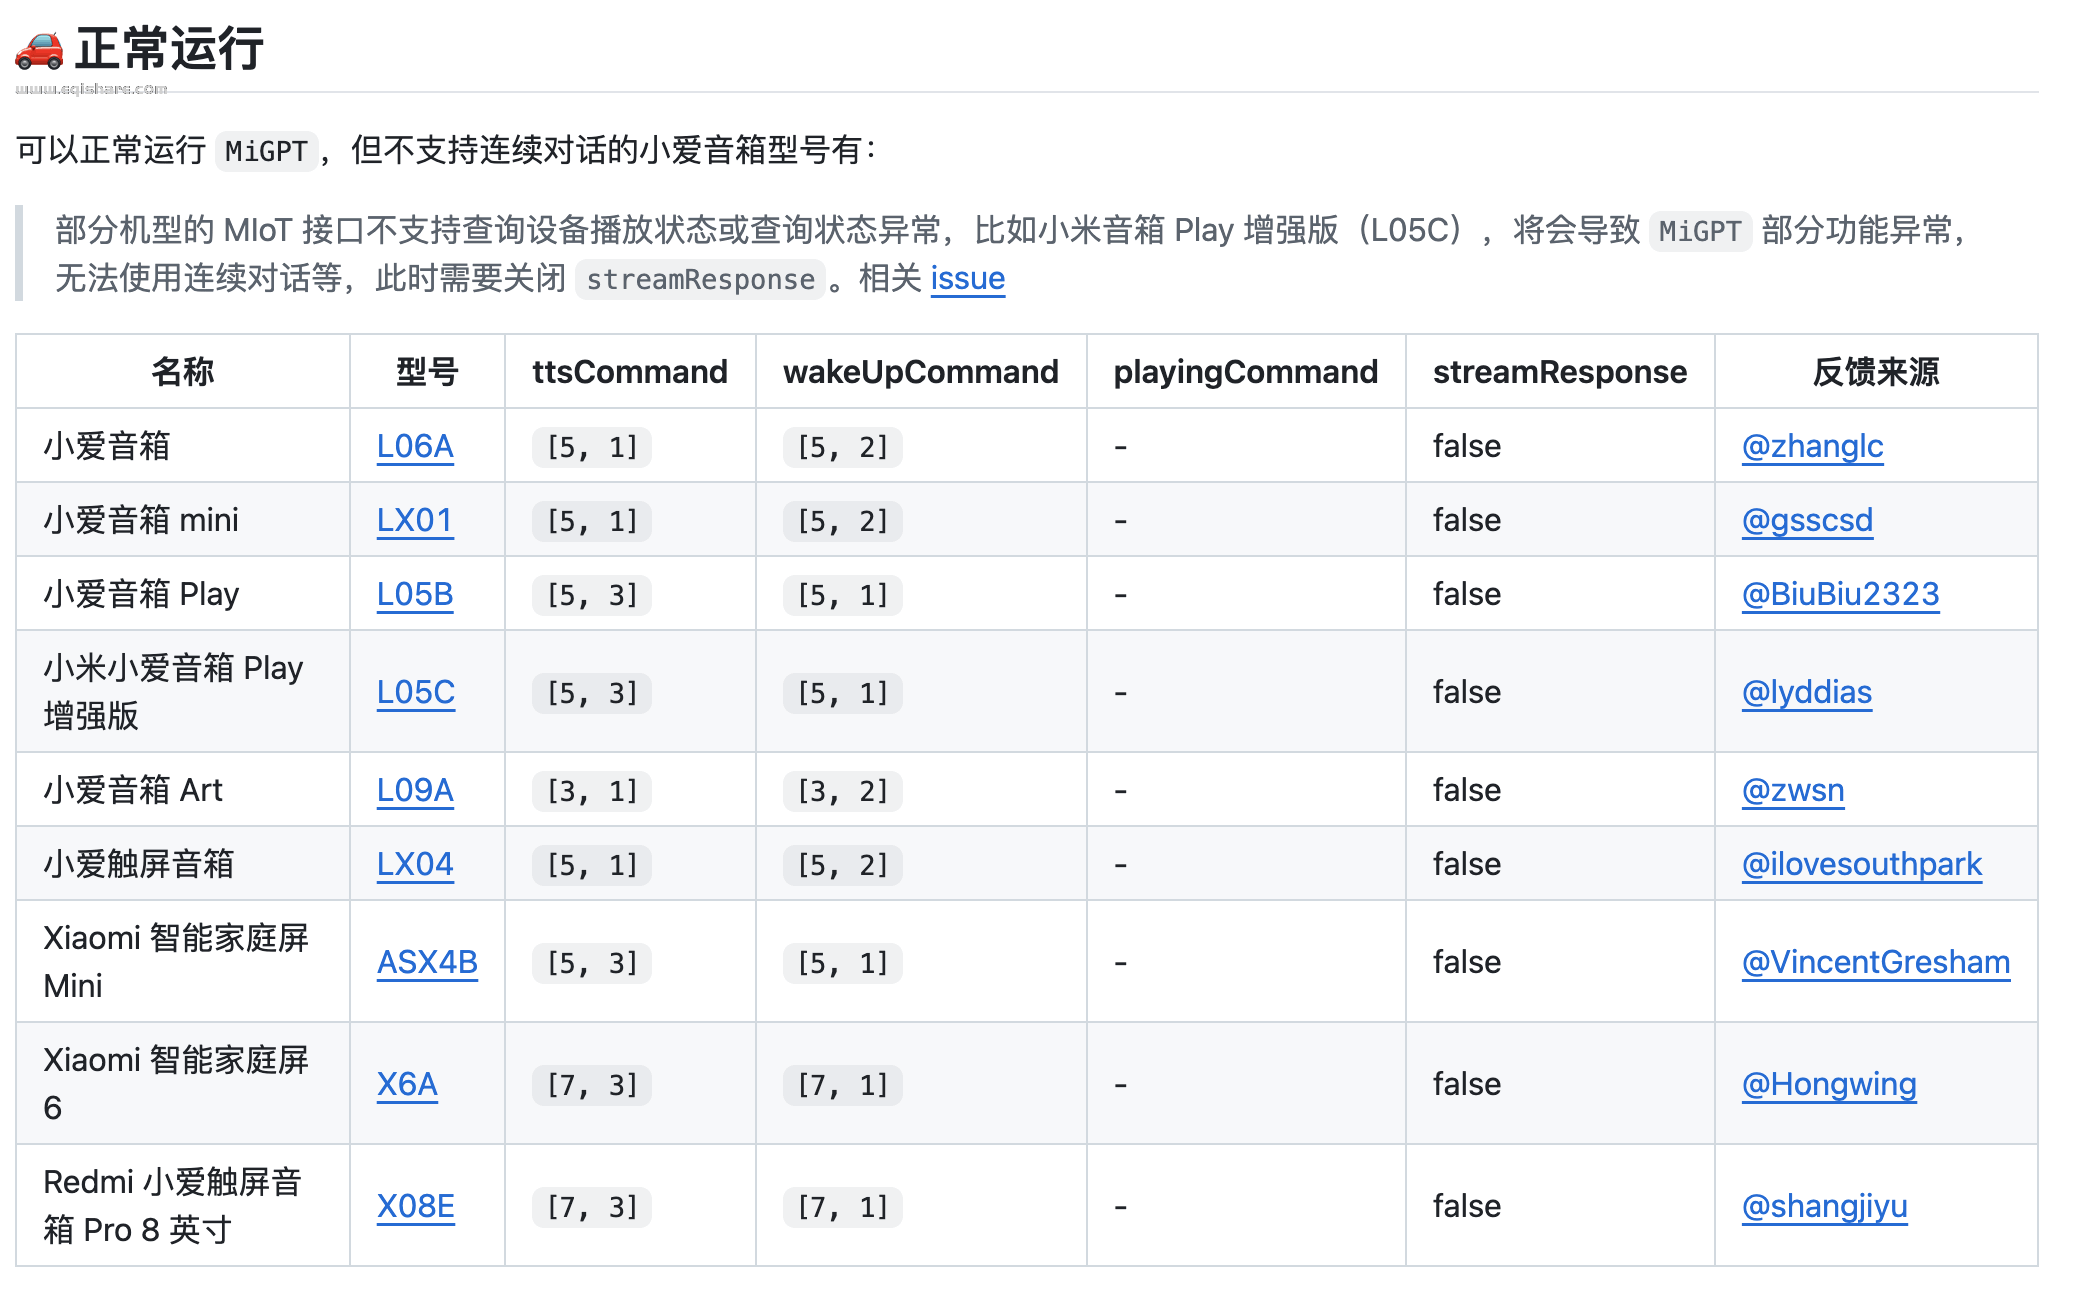Open @BiuBiu2323 profile link

pos(1840,594)
